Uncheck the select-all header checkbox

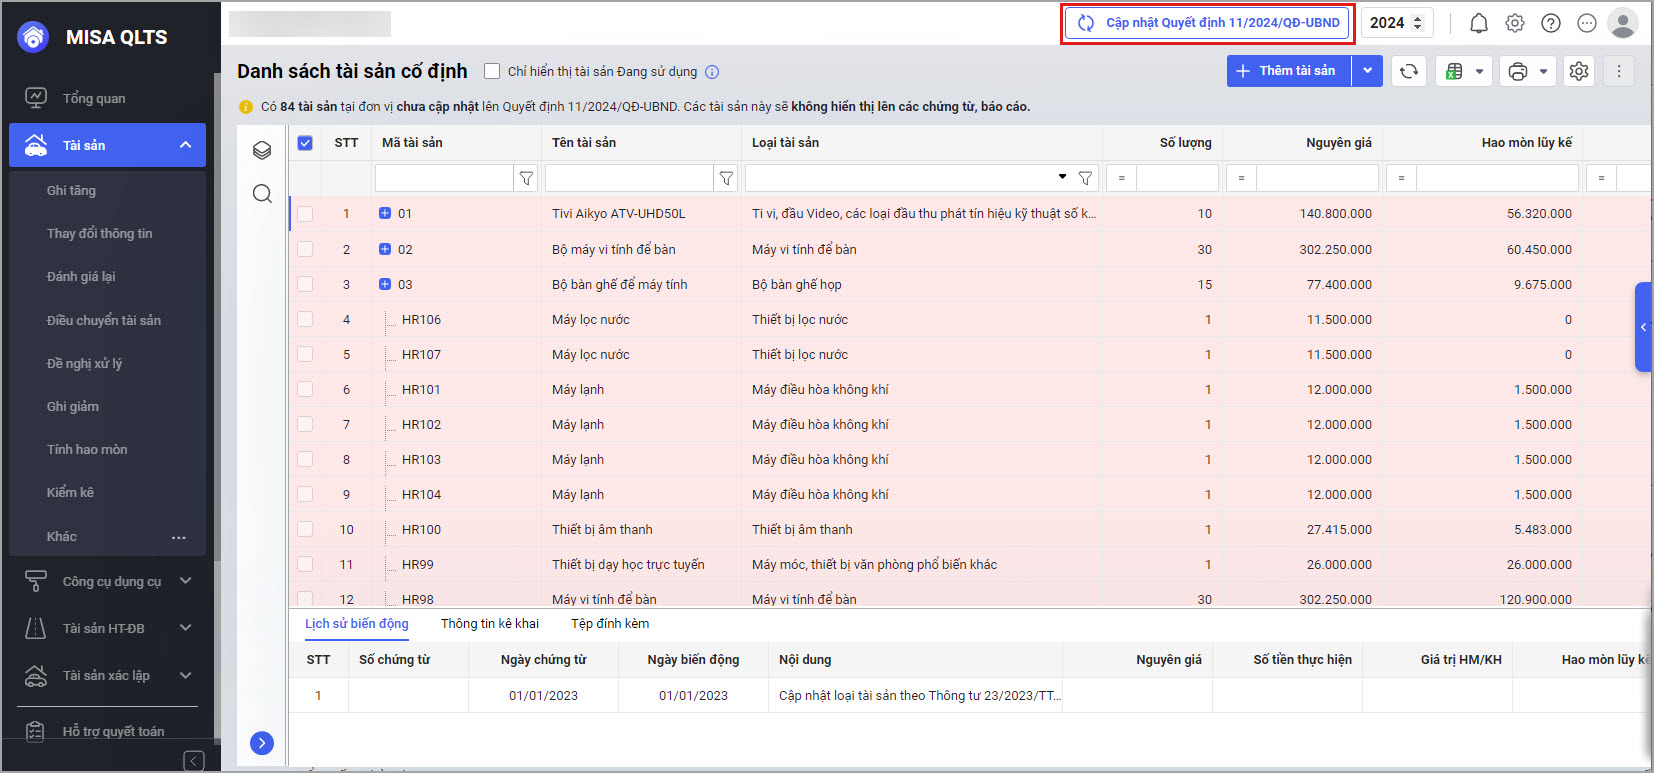tap(305, 143)
